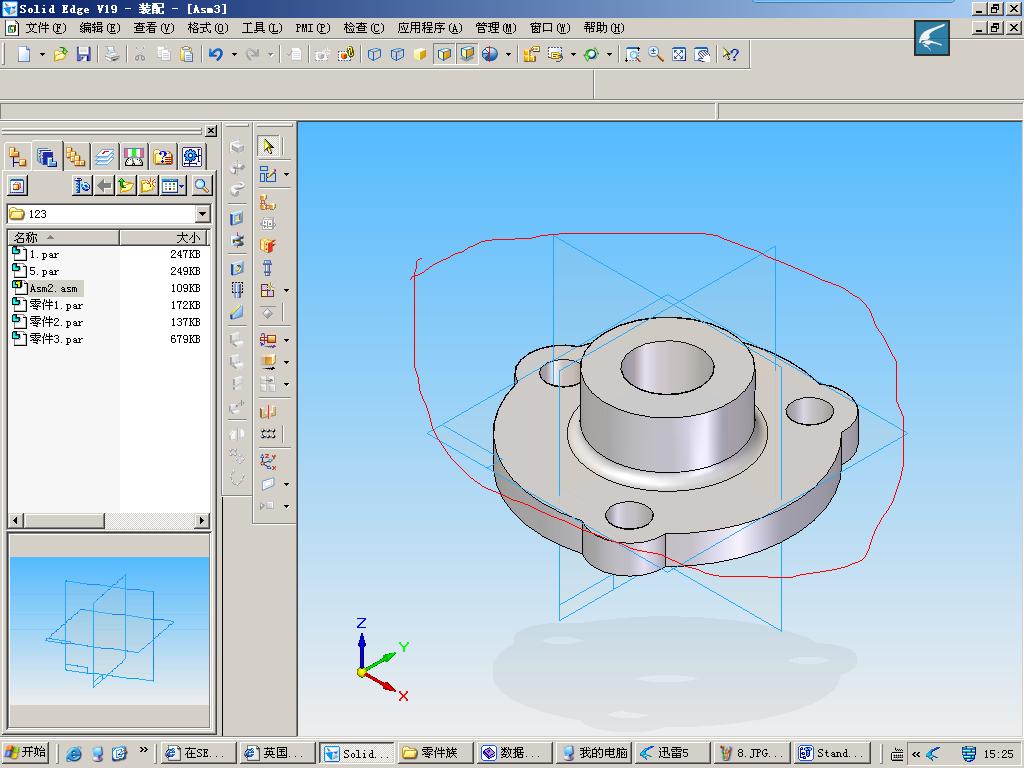Click the reference planes preview thumbnail
The image size is (1024, 768).
[x=109, y=631]
